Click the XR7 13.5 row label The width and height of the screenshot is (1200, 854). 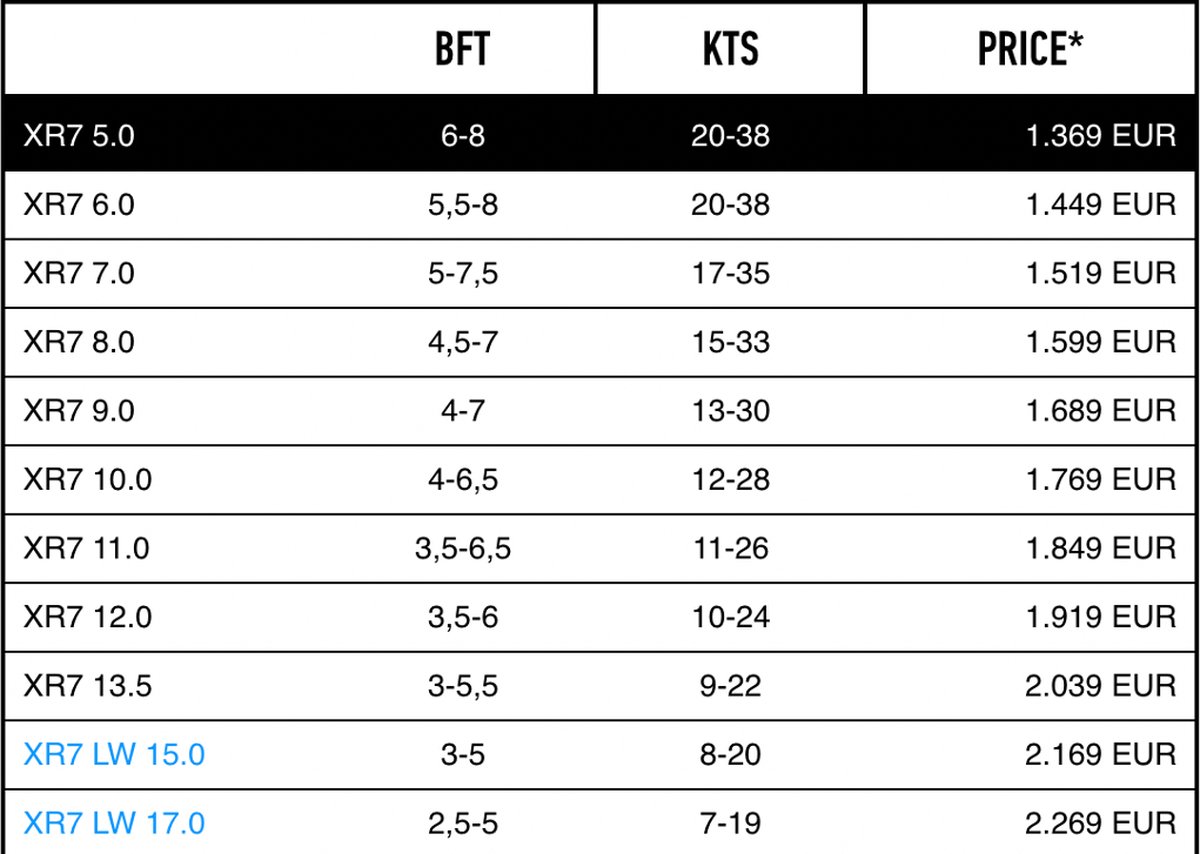pyautogui.click(x=88, y=686)
